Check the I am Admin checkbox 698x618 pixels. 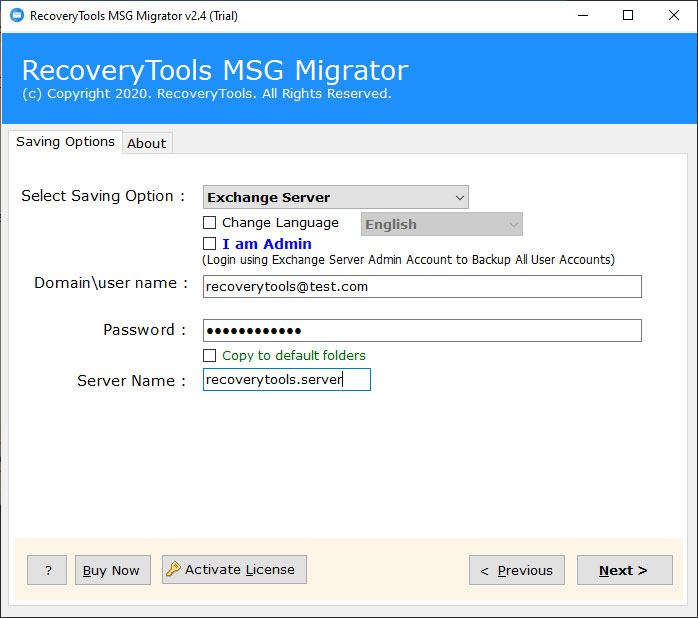[209, 244]
